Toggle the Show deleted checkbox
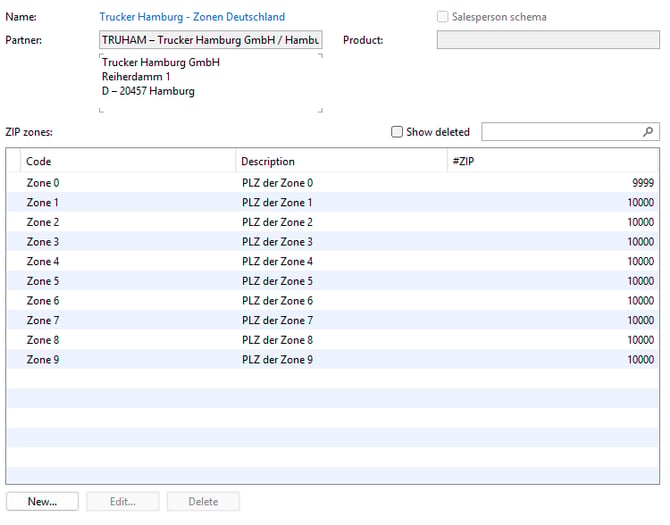Image resolution: width=670 pixels, height=525 pixels. click(397, 132)
